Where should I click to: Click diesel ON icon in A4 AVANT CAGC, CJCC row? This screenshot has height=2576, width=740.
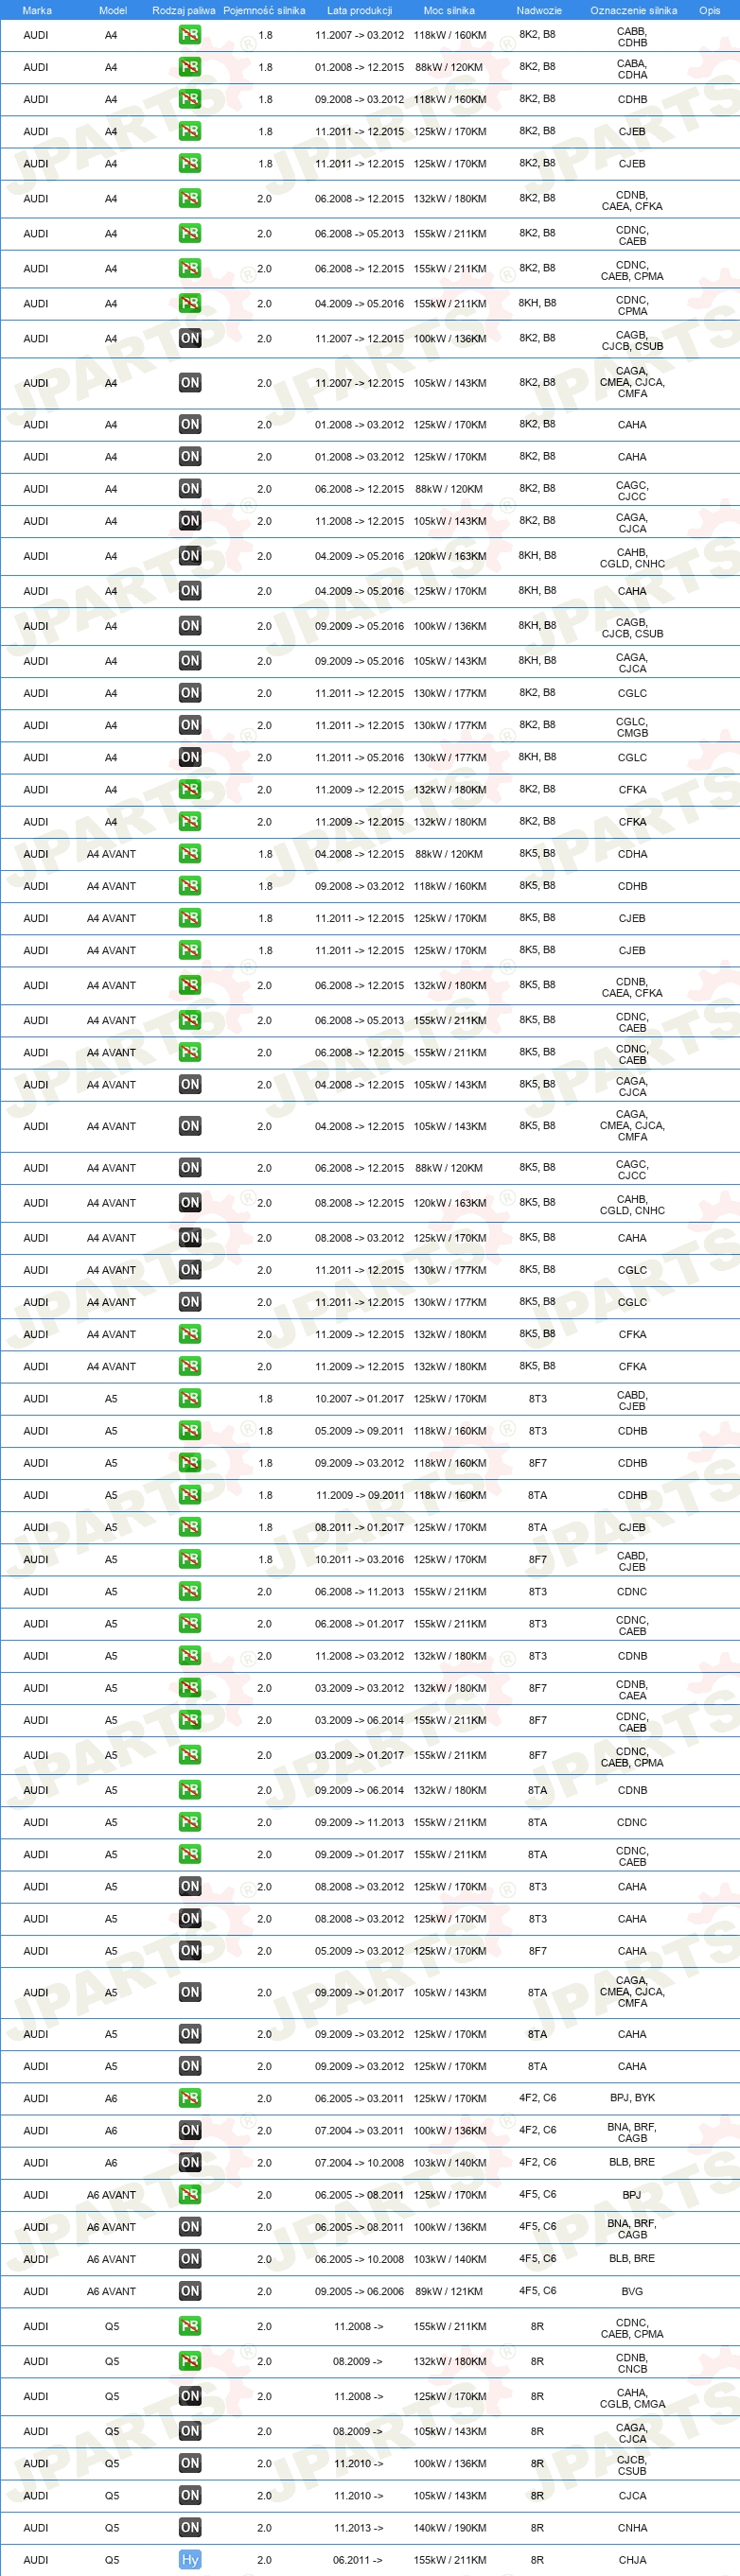coord(190,1167)
